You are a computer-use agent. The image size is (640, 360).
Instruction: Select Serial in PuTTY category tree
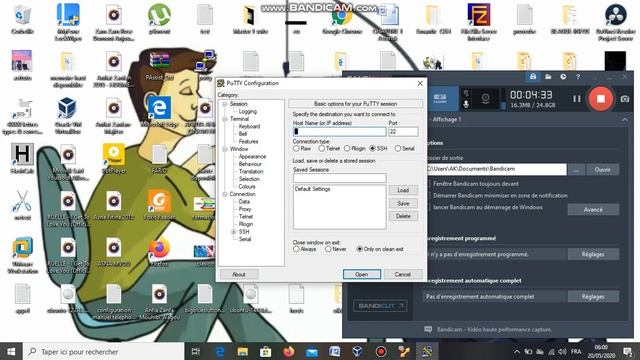[x=245, y=239]
